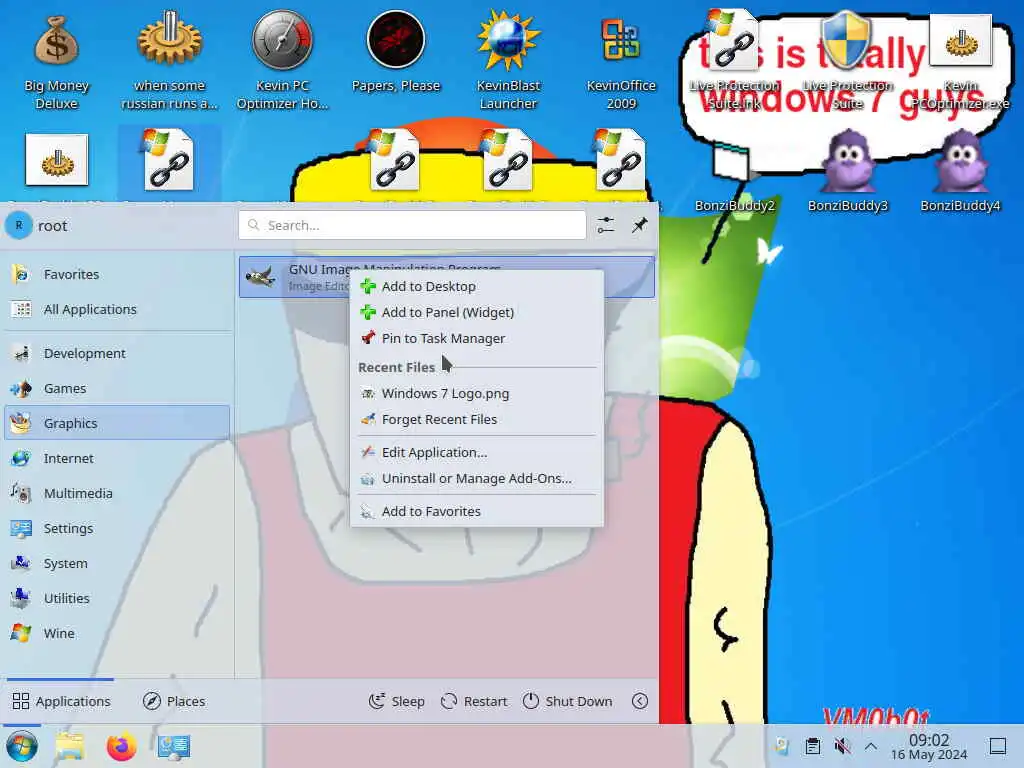Open Internet category
Viewport: 1024px width, 768px height.
(x=118, y=458)
